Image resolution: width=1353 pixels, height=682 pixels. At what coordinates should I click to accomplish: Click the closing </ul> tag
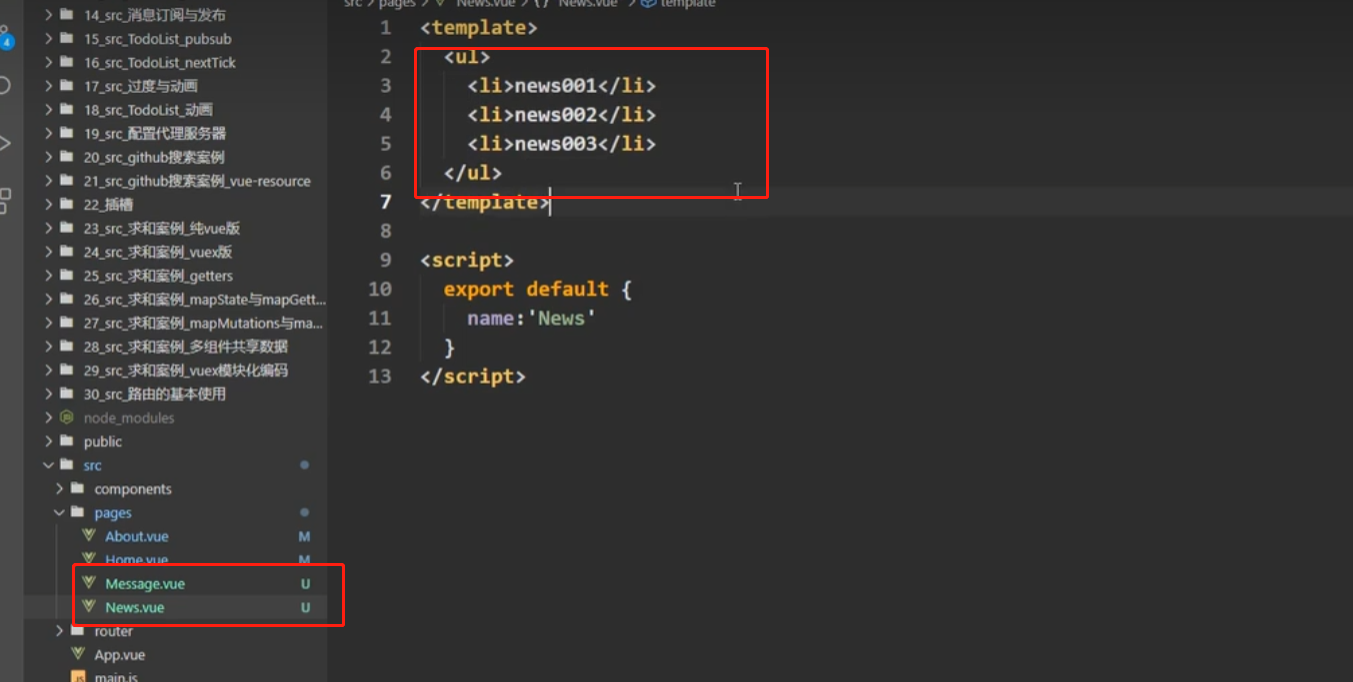473,173
